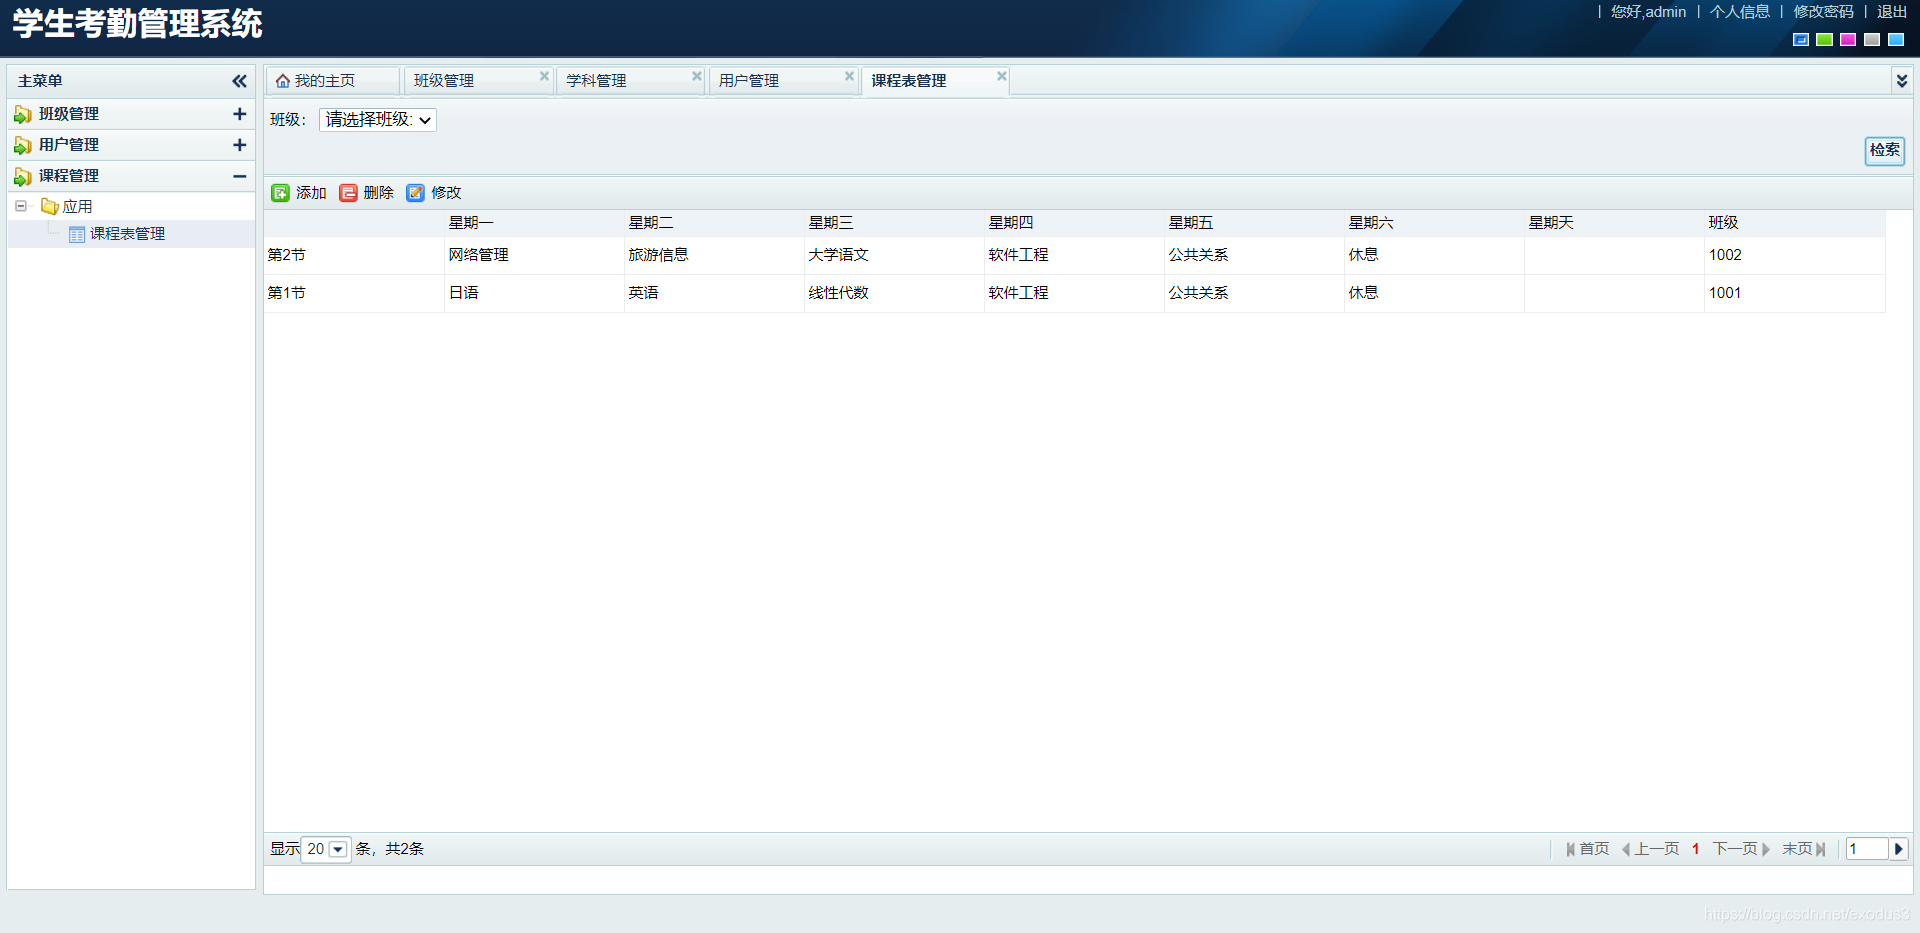The image size is (1920, 933).
Task: Select the 第1节 row
Action: coord(1075,293)
